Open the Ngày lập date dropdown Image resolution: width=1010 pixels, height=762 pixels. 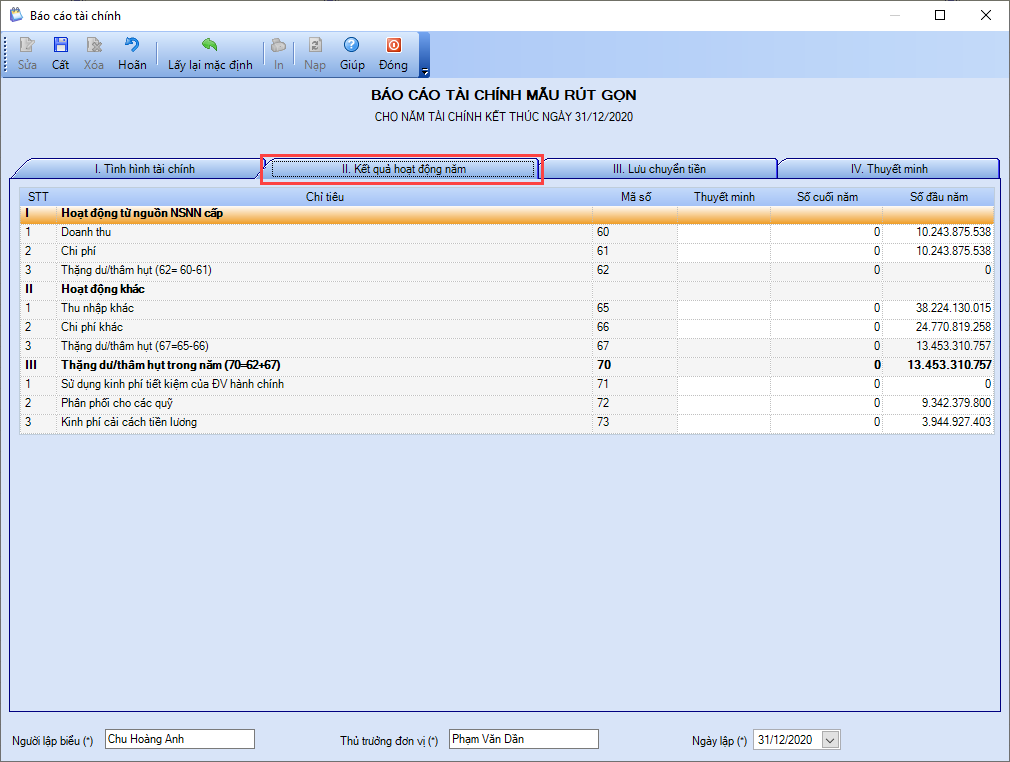[x=830, y=740]
